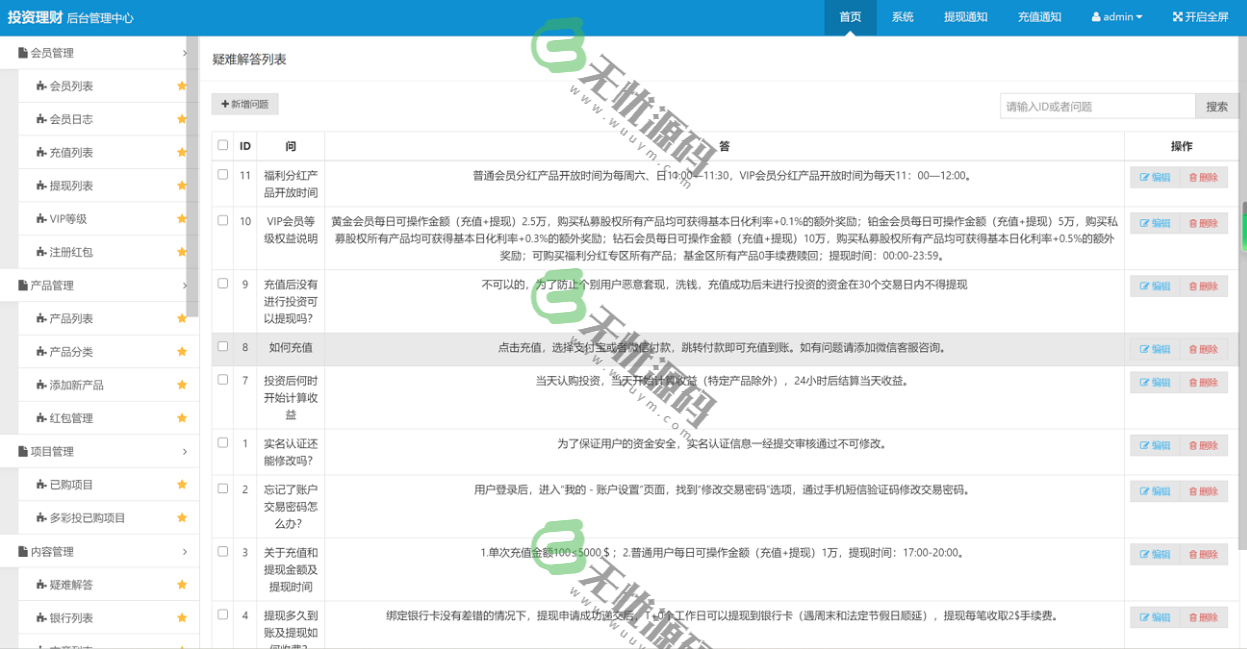The height and width of the screenshot is (649, 1247).
Task: Switch to the 系统 tab
Action: (902, 17)
